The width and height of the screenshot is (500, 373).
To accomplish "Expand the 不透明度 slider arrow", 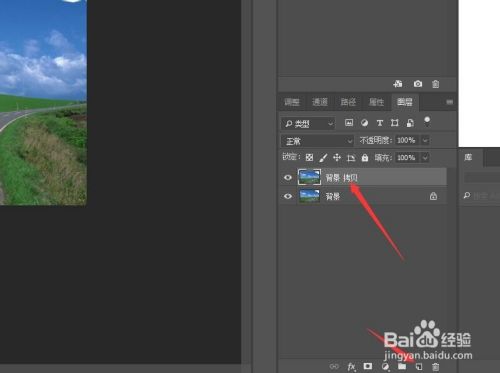I will [x=425, y=140].
